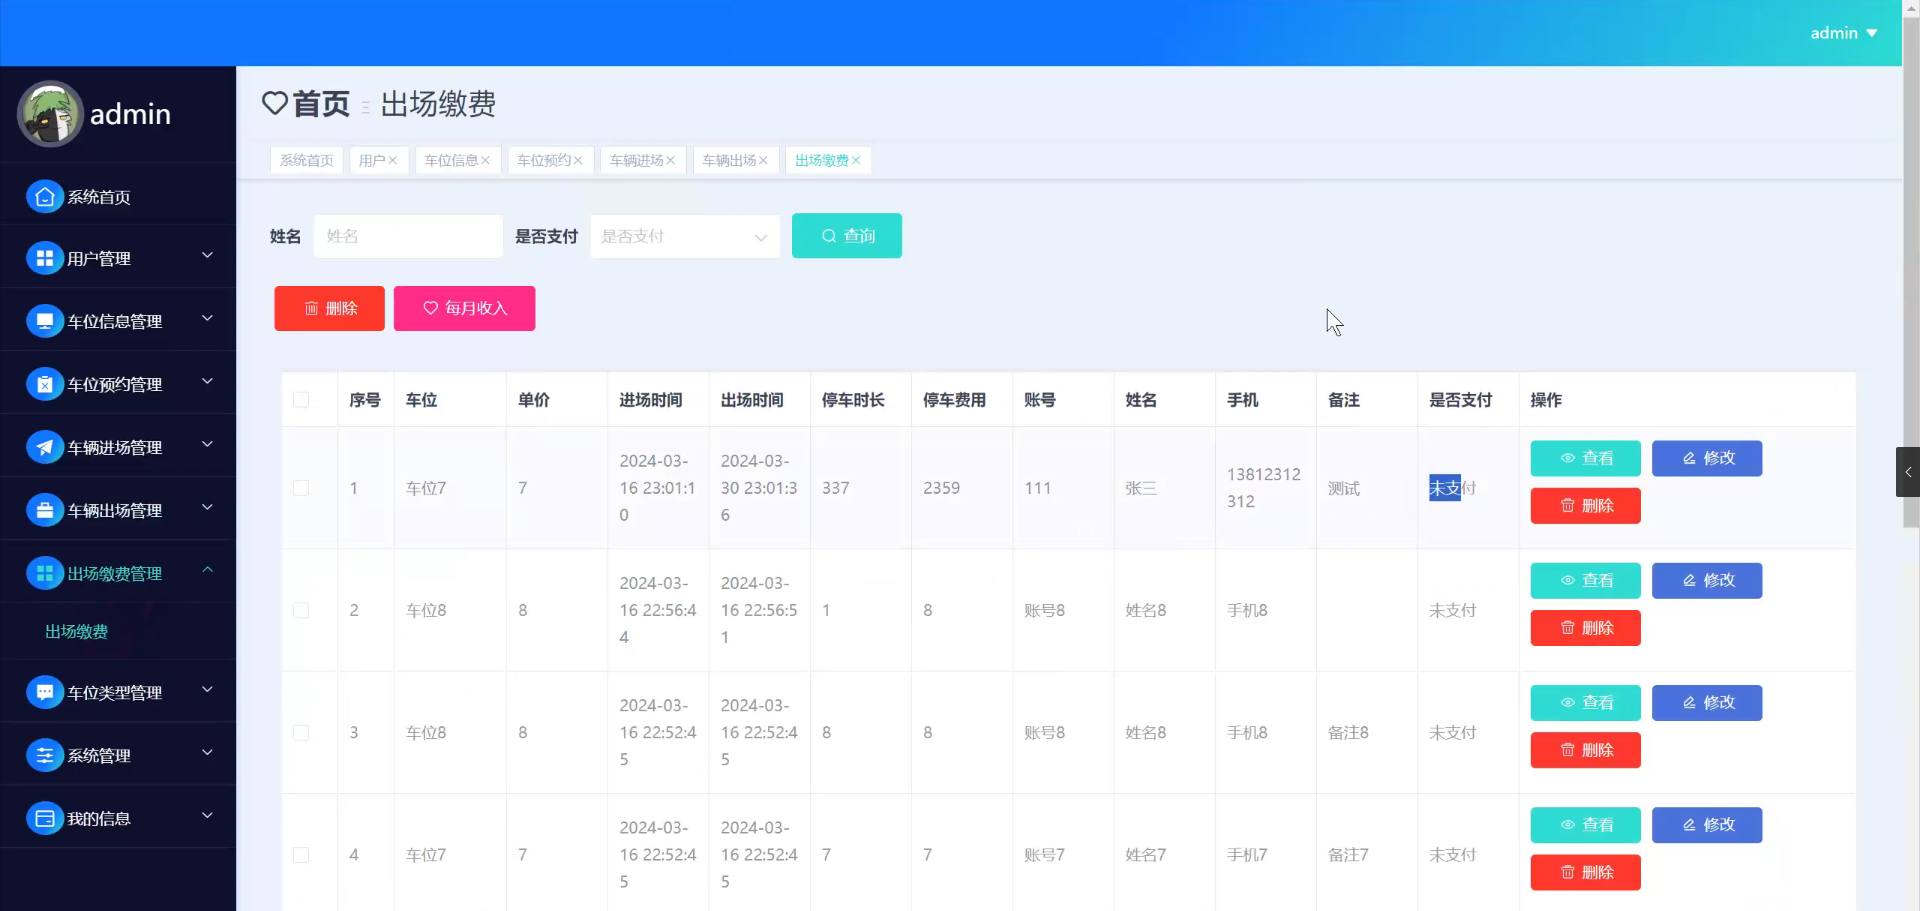Click the heart icon beside 首页
This screenshot has width=1920, height=911.
(275, 103)
